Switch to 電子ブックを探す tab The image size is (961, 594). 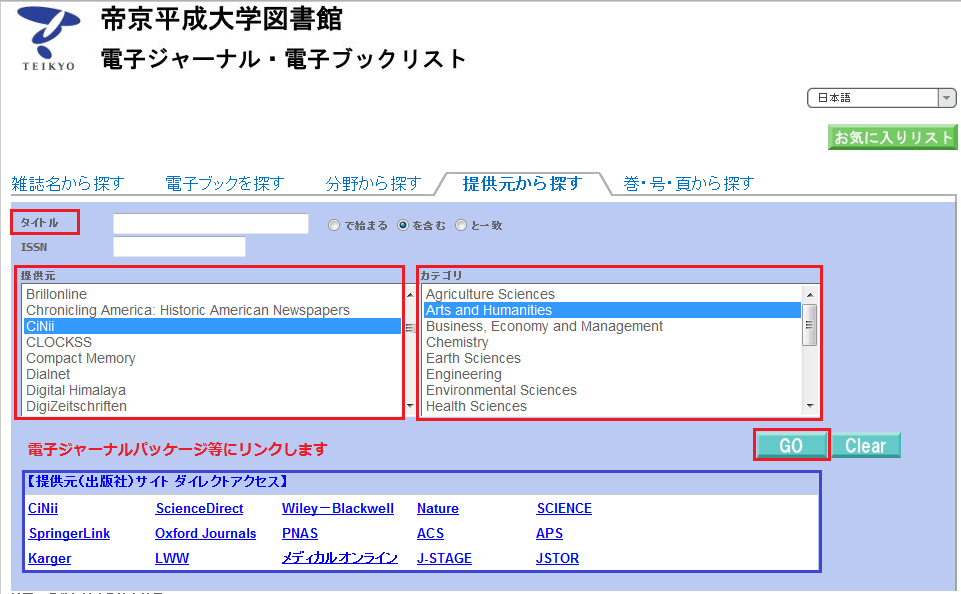point(225,183)
